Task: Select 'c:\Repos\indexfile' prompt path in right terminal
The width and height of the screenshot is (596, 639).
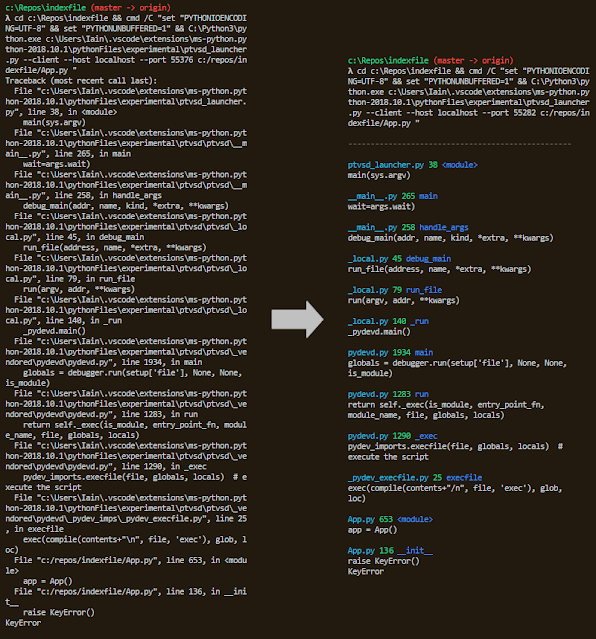Action: (x=388, y=61)
